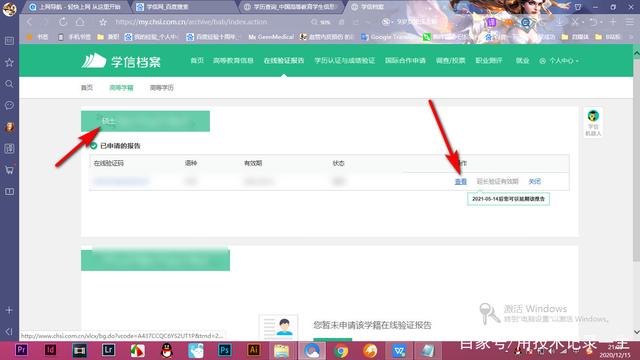Click 关闭 link in report row
Screen dimensions: 640x360
click(x=535, y=181)
